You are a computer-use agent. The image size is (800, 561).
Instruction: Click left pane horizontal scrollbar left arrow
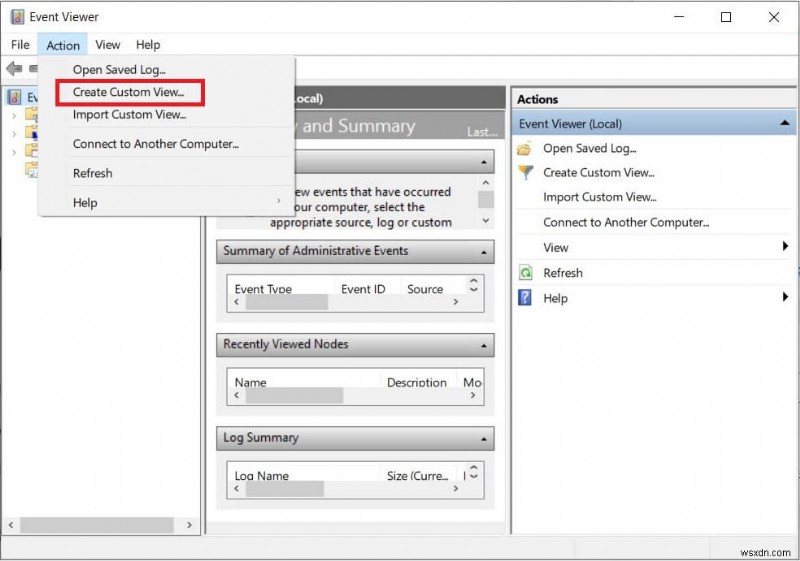coord(11,525)
